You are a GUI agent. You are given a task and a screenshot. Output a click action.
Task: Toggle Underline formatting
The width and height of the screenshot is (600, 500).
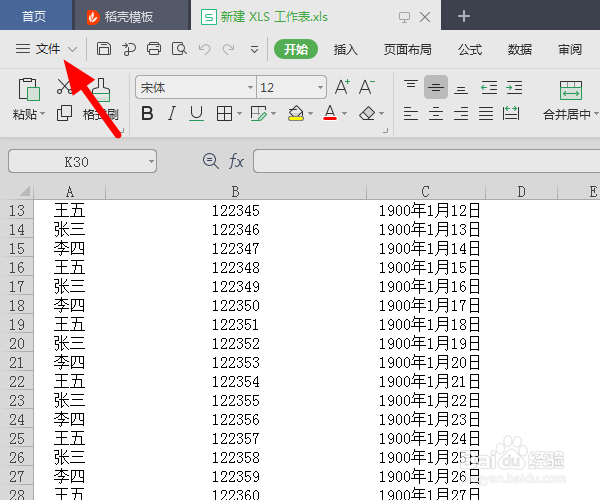196,114
